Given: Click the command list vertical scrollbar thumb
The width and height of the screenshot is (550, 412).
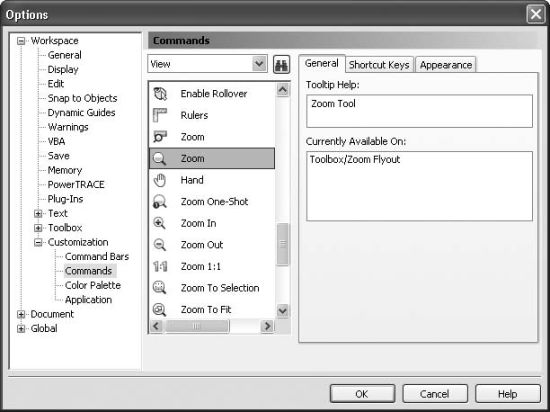Looking at the screenshot, I should click(x=283, y=244).
